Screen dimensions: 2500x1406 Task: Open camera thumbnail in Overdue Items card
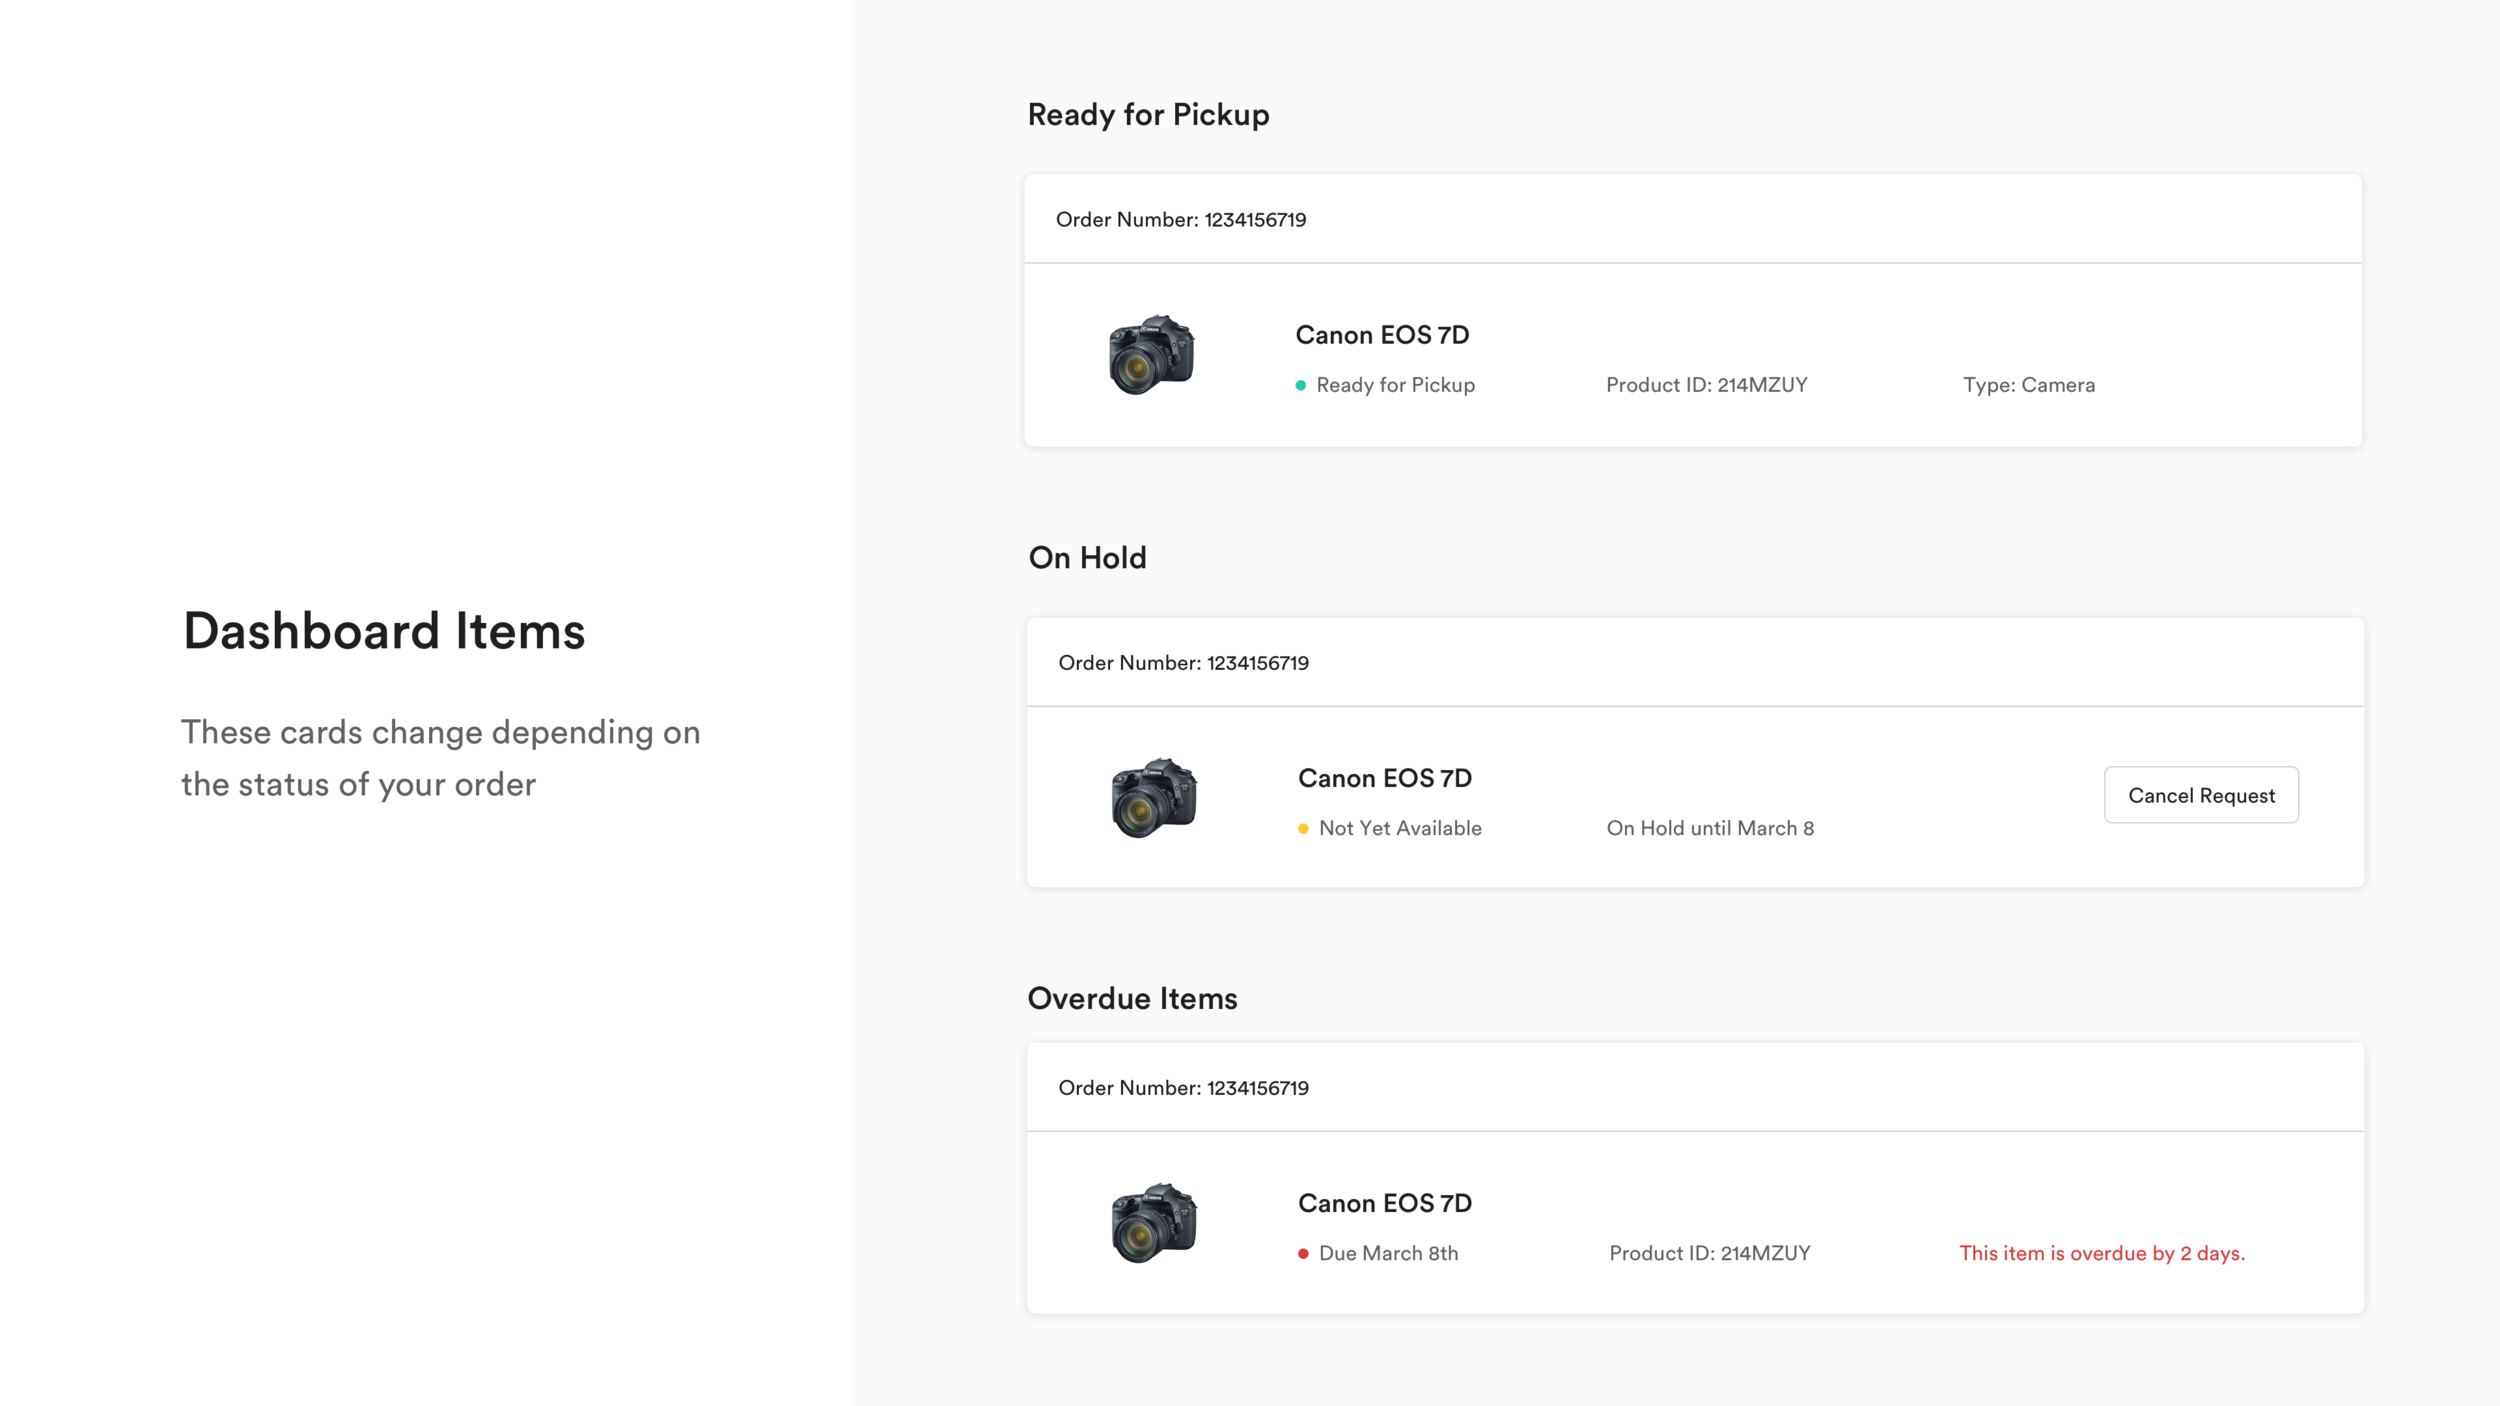tap(1154, 1222)
